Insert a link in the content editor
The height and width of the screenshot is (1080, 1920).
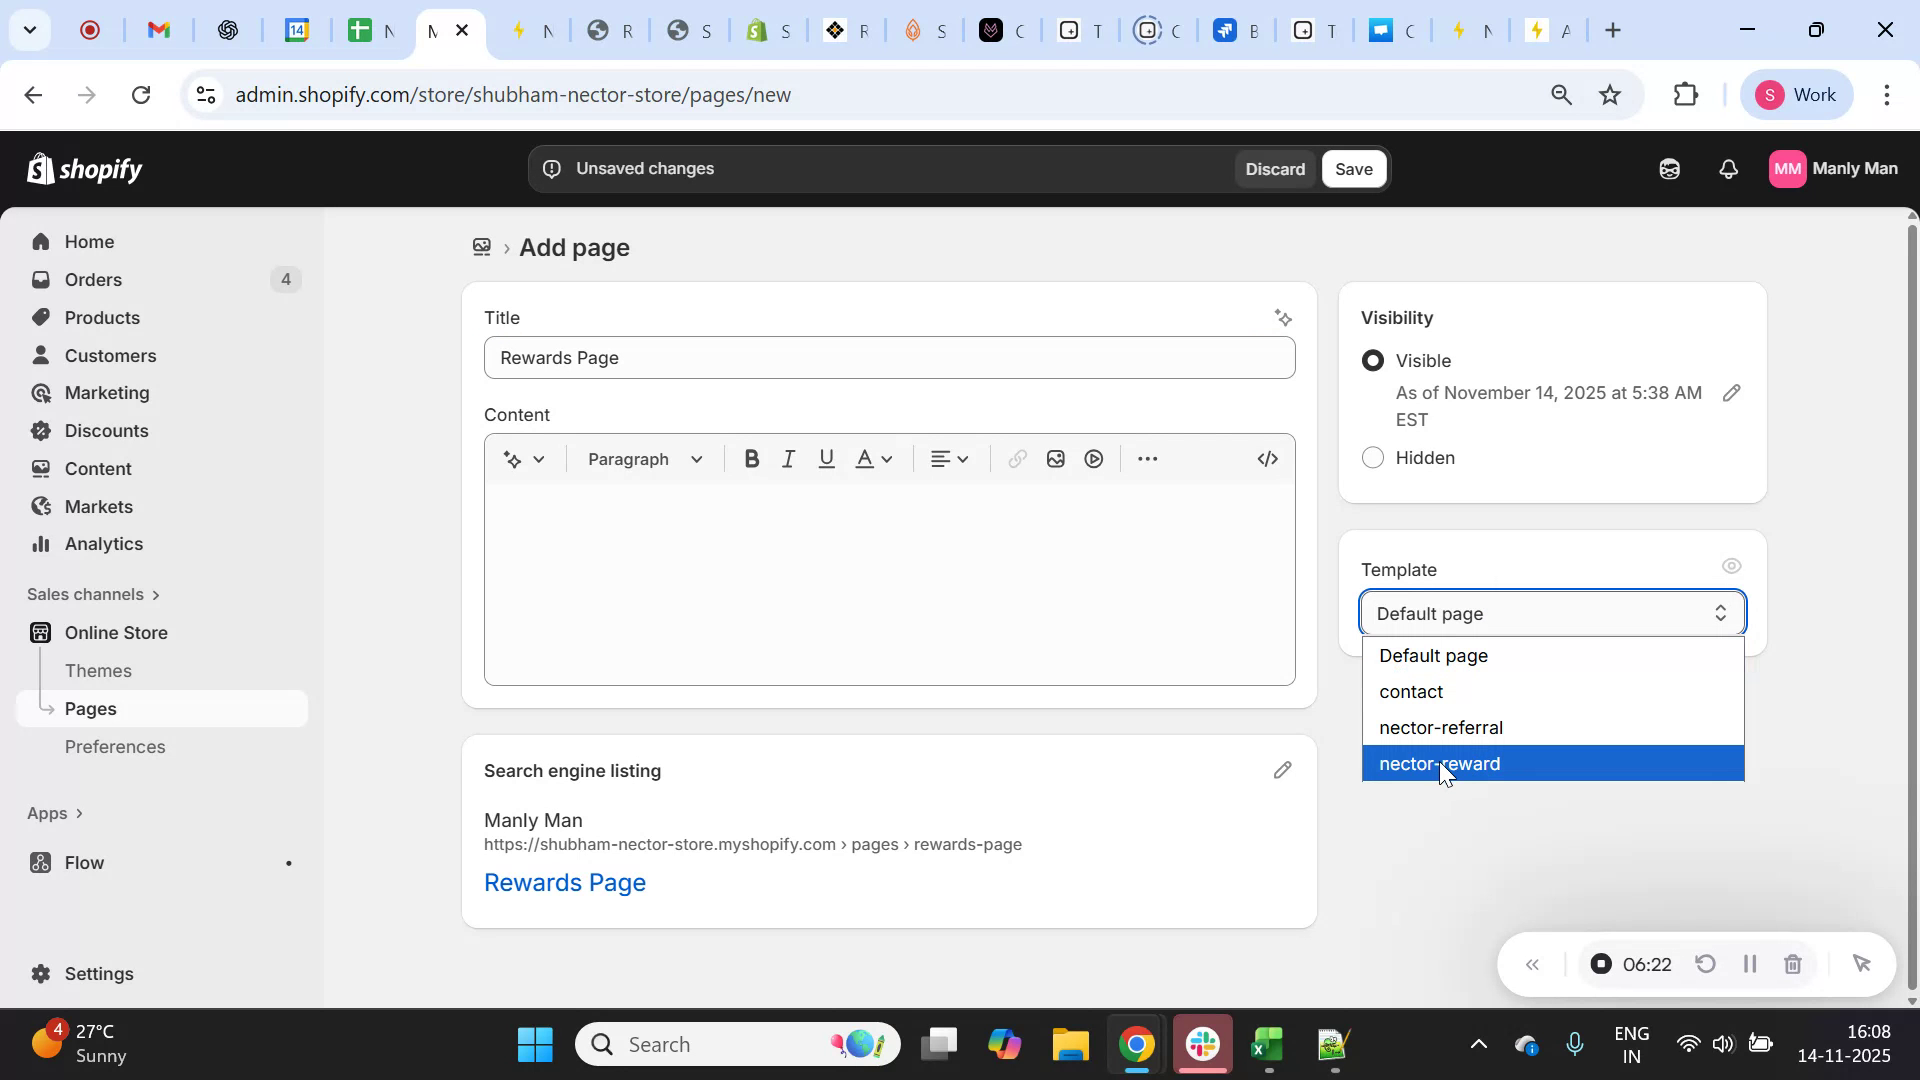[x=1017, y=459]
